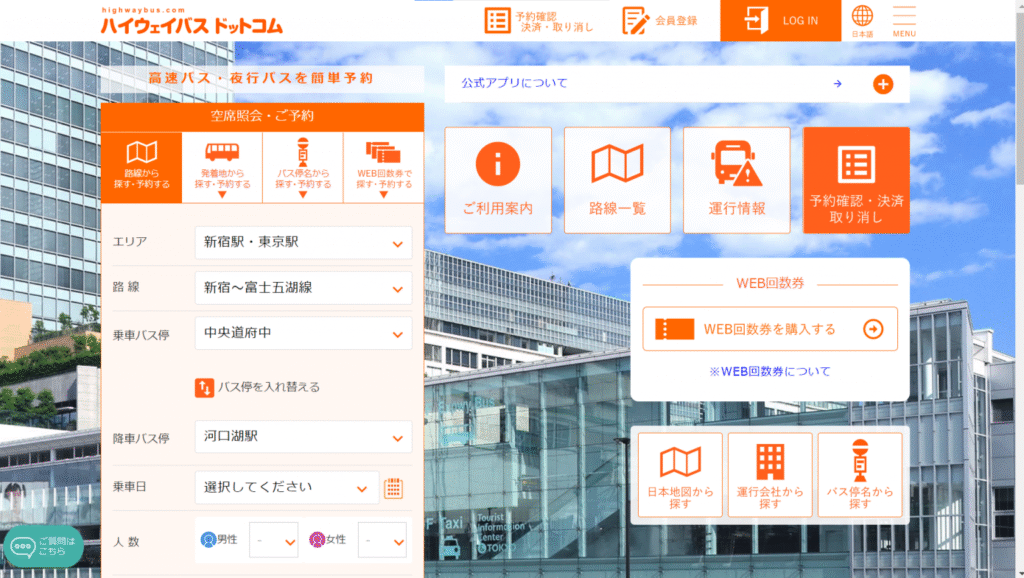
Task: Switch to 発着地から探す・予約する tab
Action: [x=222, y=168]
